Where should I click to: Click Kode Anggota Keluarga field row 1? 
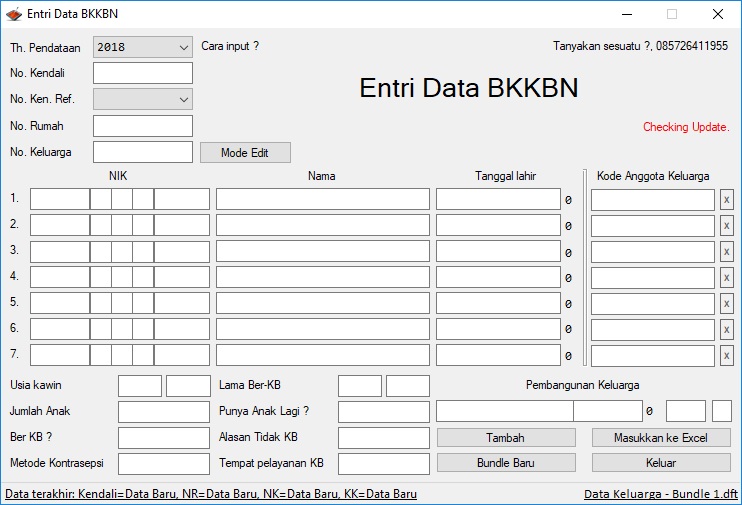click(x=653, y=200)
